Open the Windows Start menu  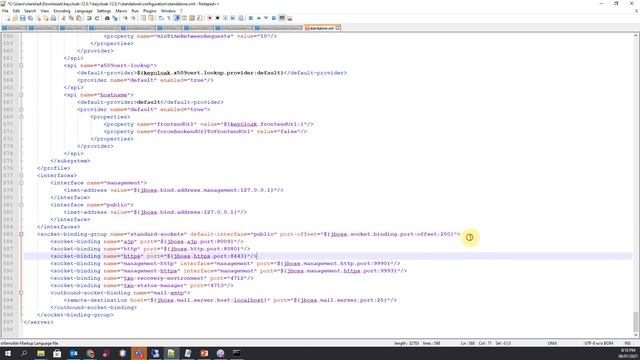8,353
